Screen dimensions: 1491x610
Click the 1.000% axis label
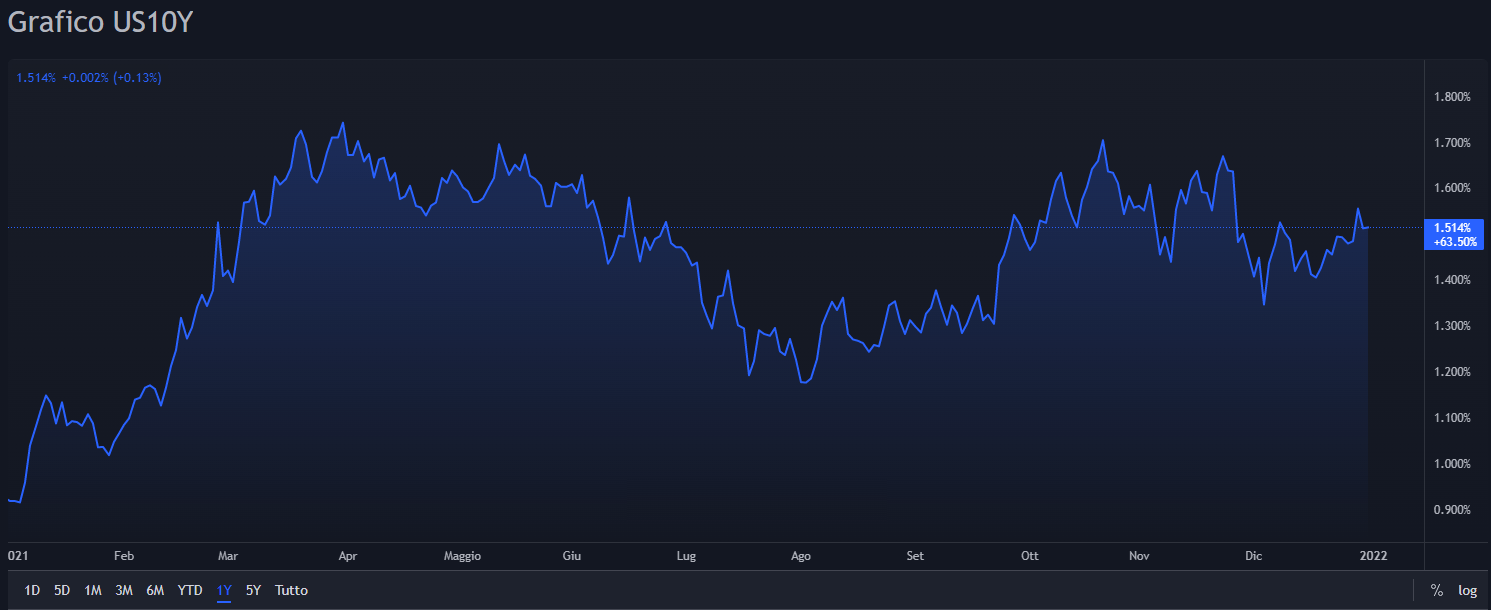1452,464
